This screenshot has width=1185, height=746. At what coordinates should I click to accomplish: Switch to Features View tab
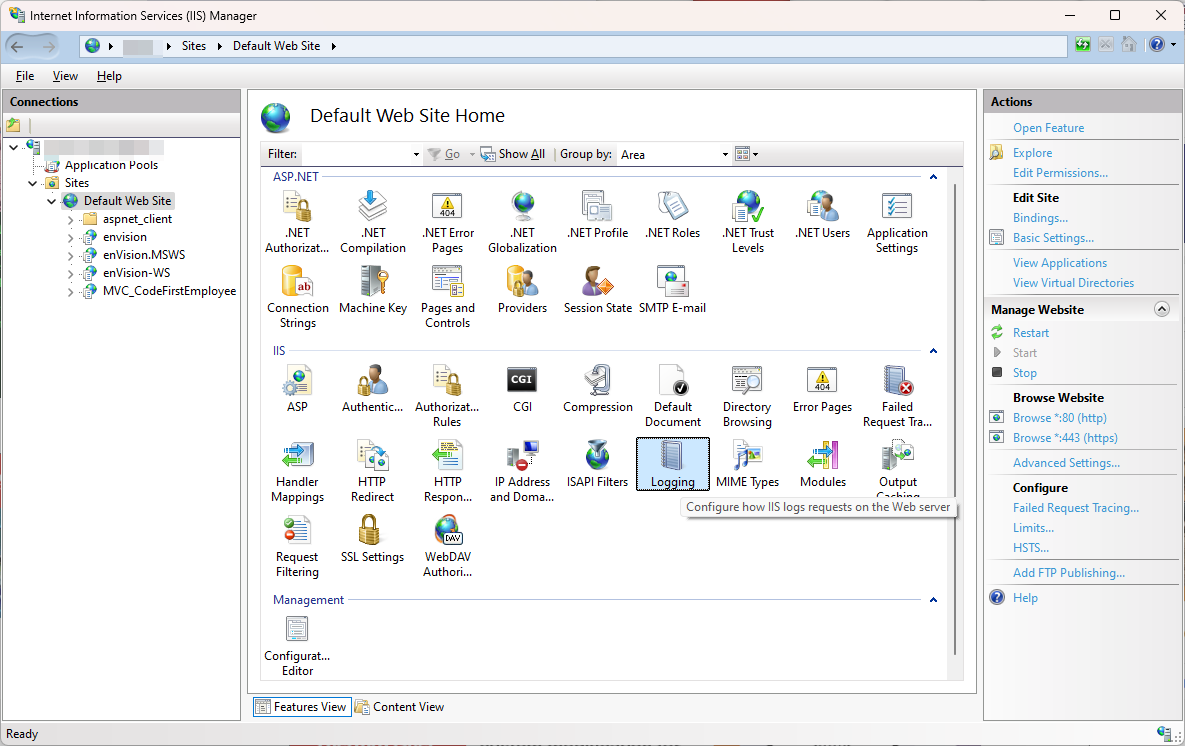302,707
